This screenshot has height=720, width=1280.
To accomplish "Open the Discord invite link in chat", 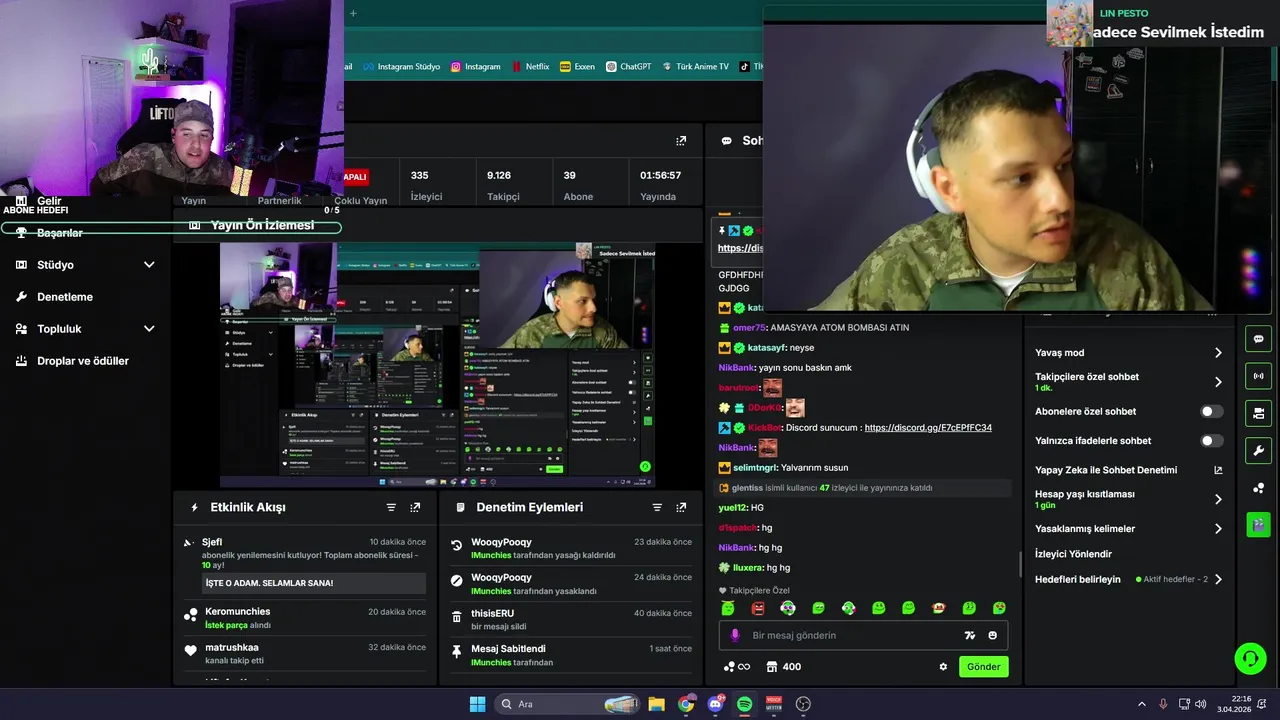I will pyautogui.click(x=928, y=428).
